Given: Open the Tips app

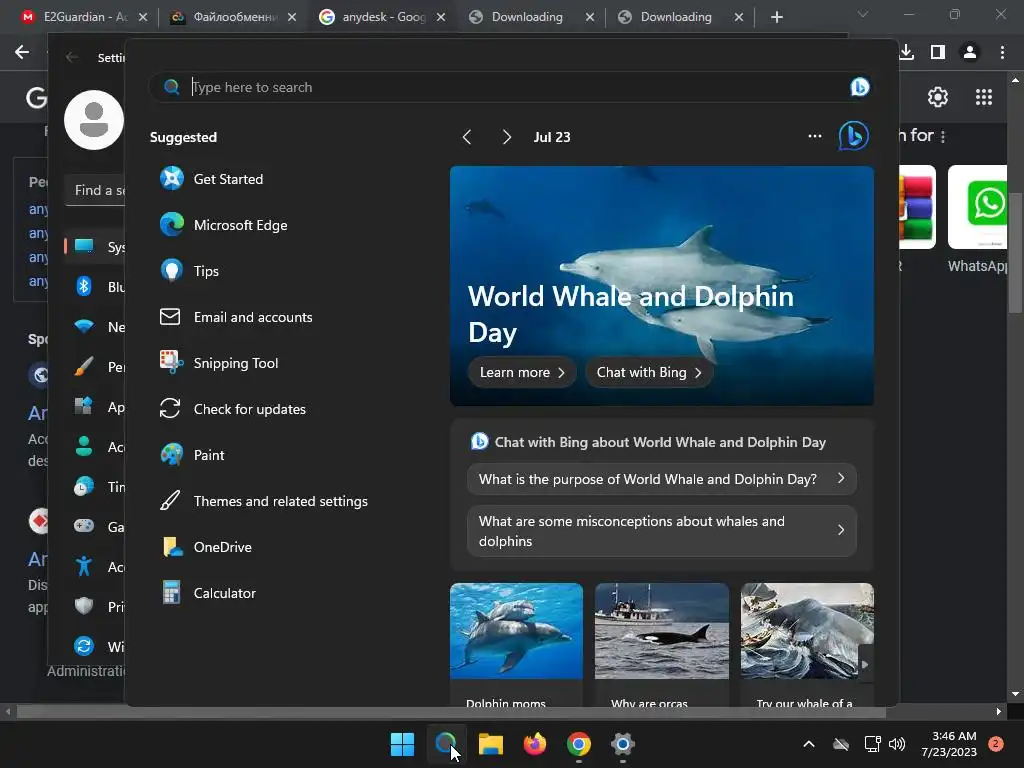Looking at the screenshot, I should point(189,270).
